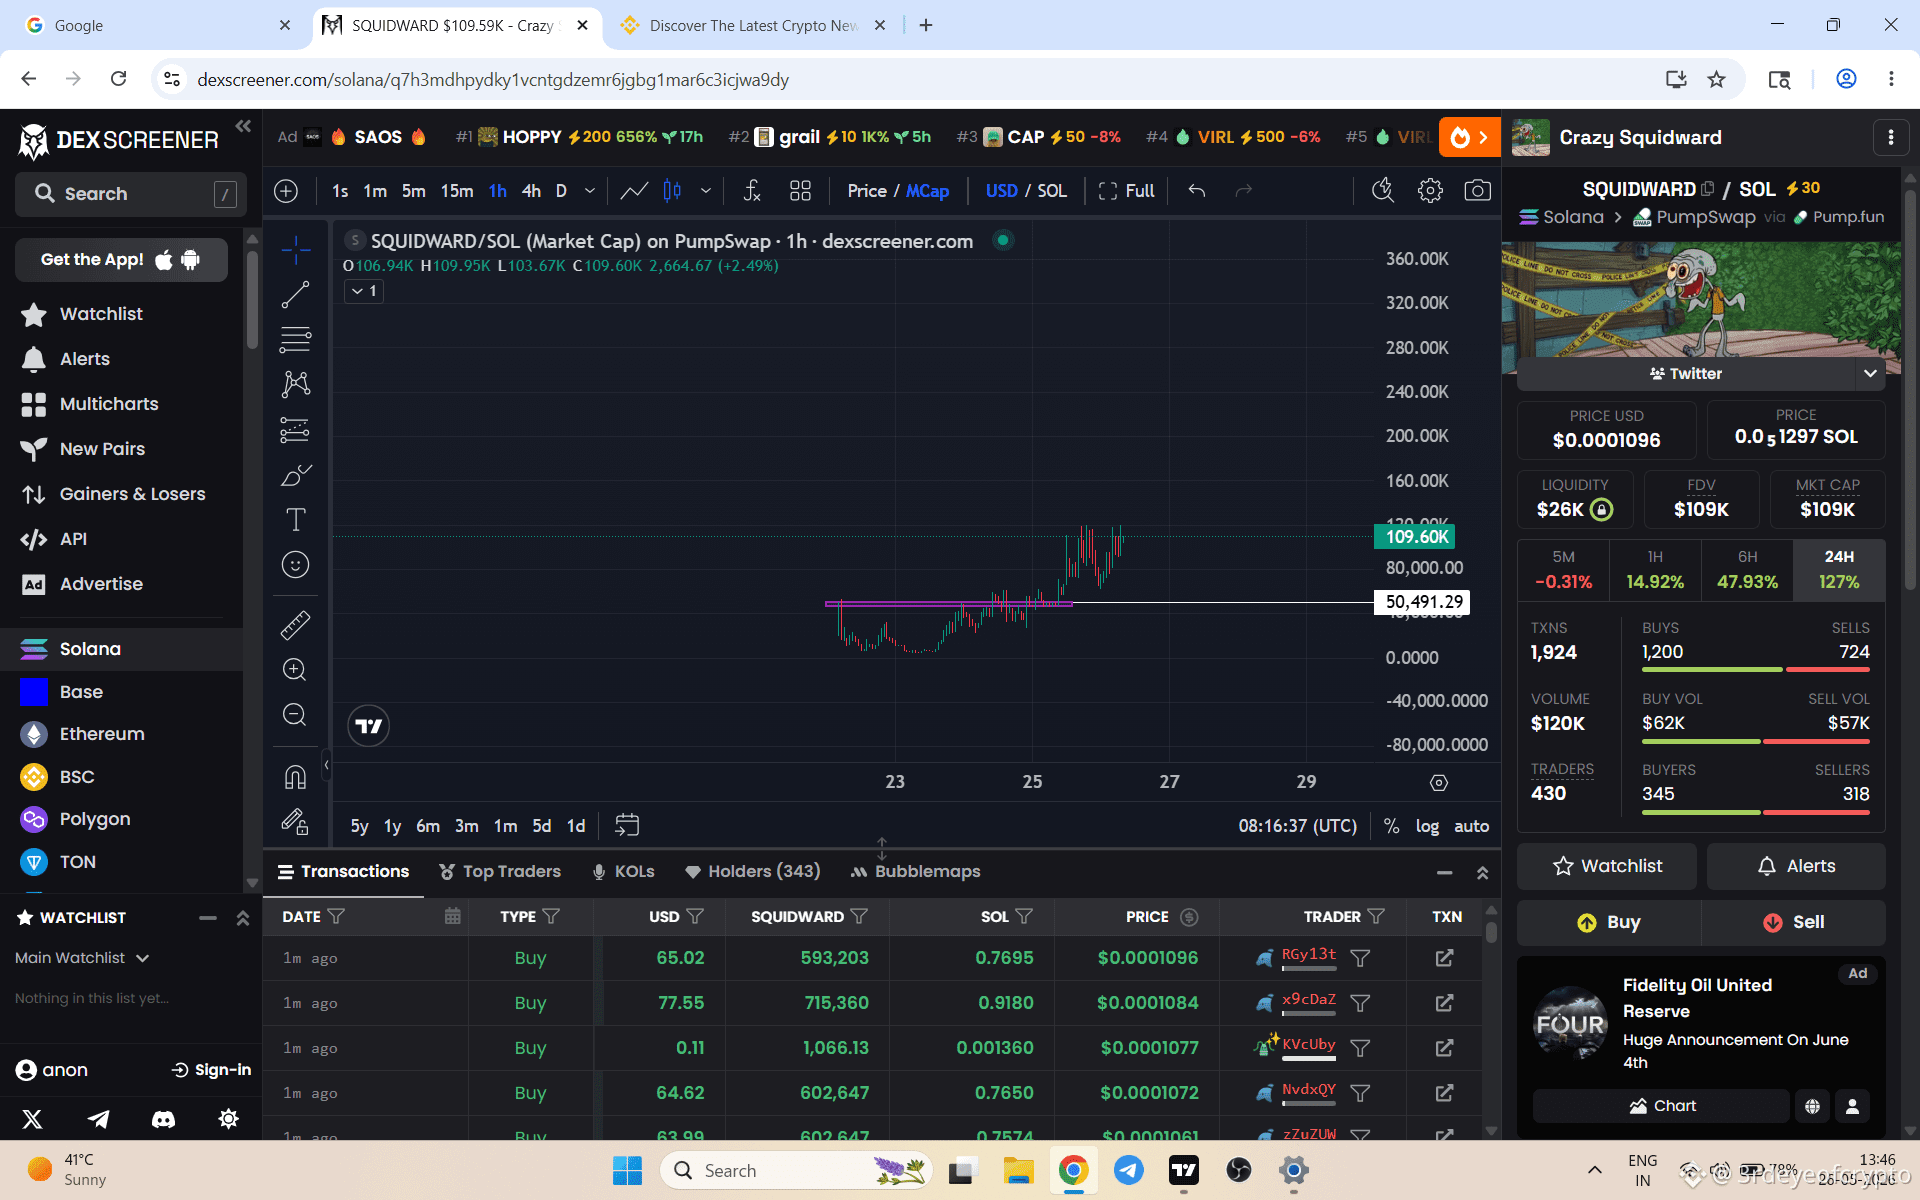Screen dimensions: 1920x1200
Task: Click the Sell button
Action: [x=1794, y=922]
